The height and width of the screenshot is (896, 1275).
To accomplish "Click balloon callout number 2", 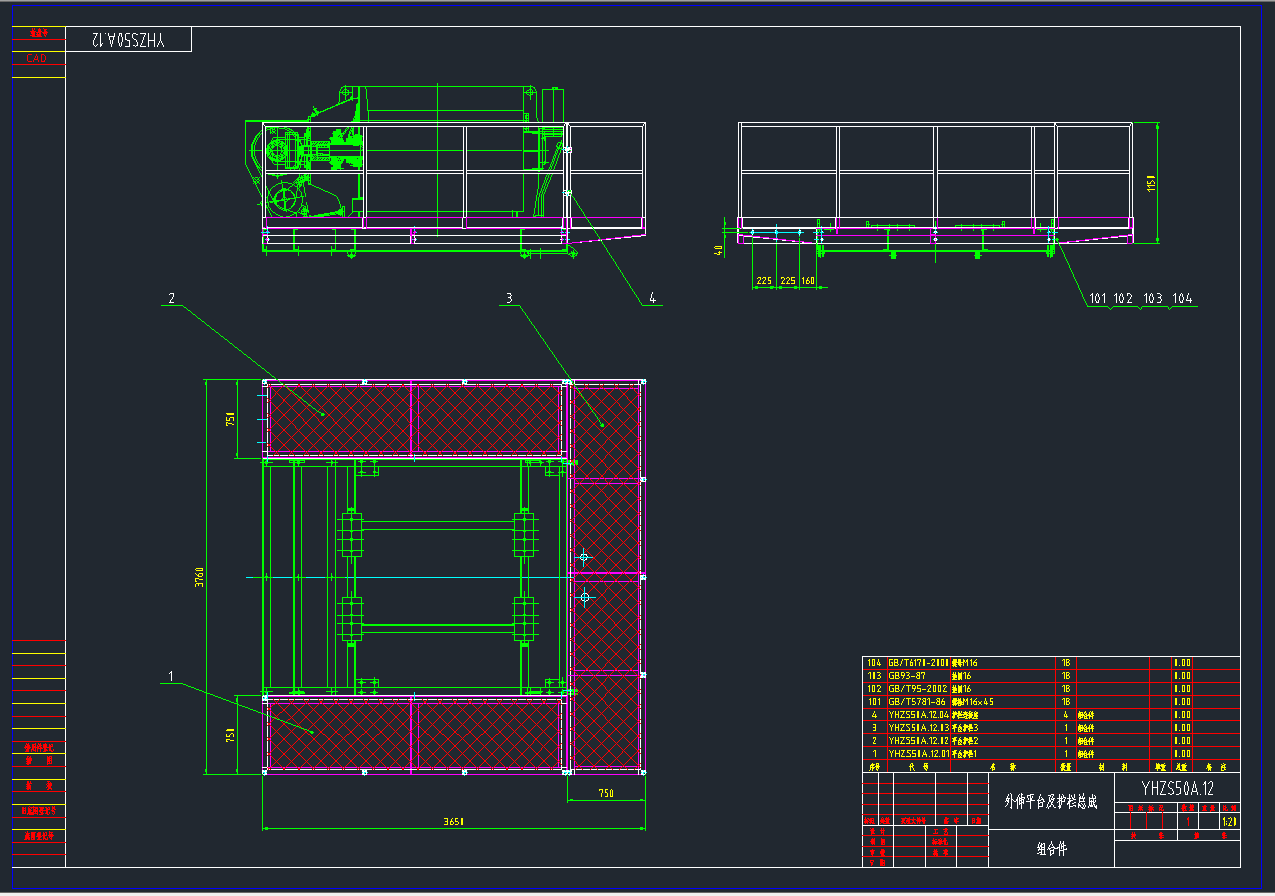I will coord(172,298).
